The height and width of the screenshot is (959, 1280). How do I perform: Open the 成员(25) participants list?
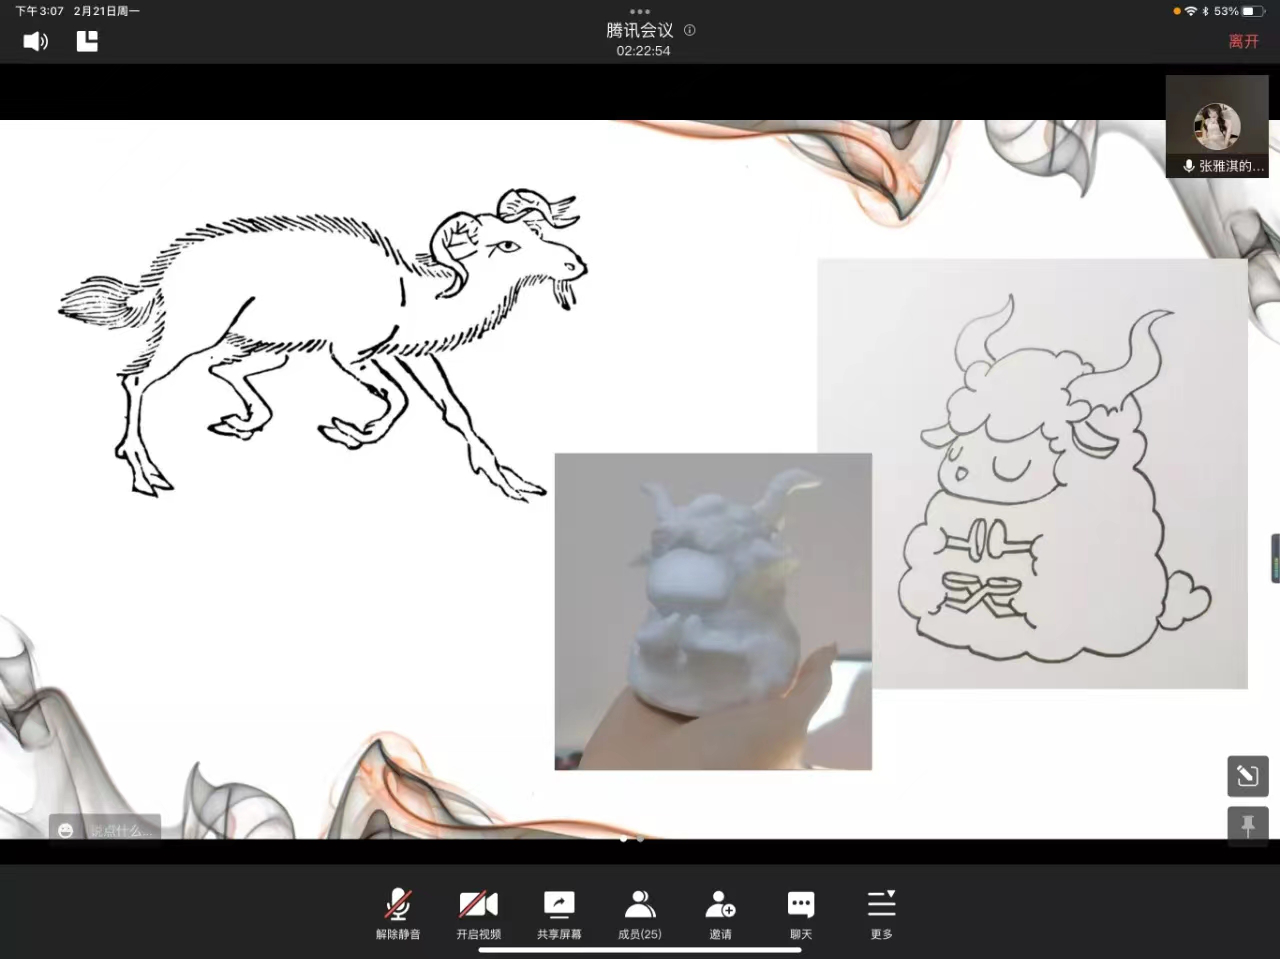(x=640, y=913)
